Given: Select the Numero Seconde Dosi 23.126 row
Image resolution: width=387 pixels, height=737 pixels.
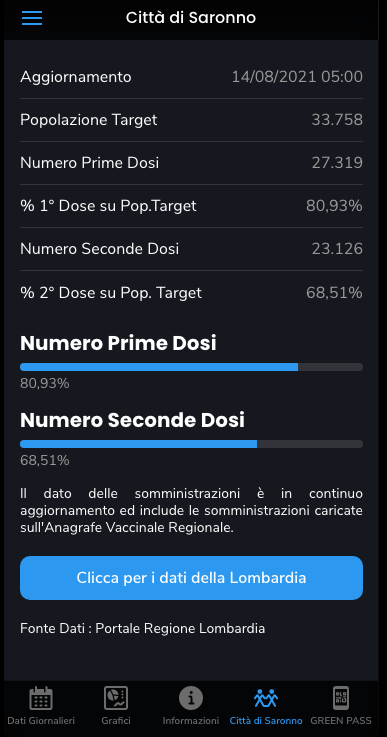Looking at the screenshot, I should 191,249.
